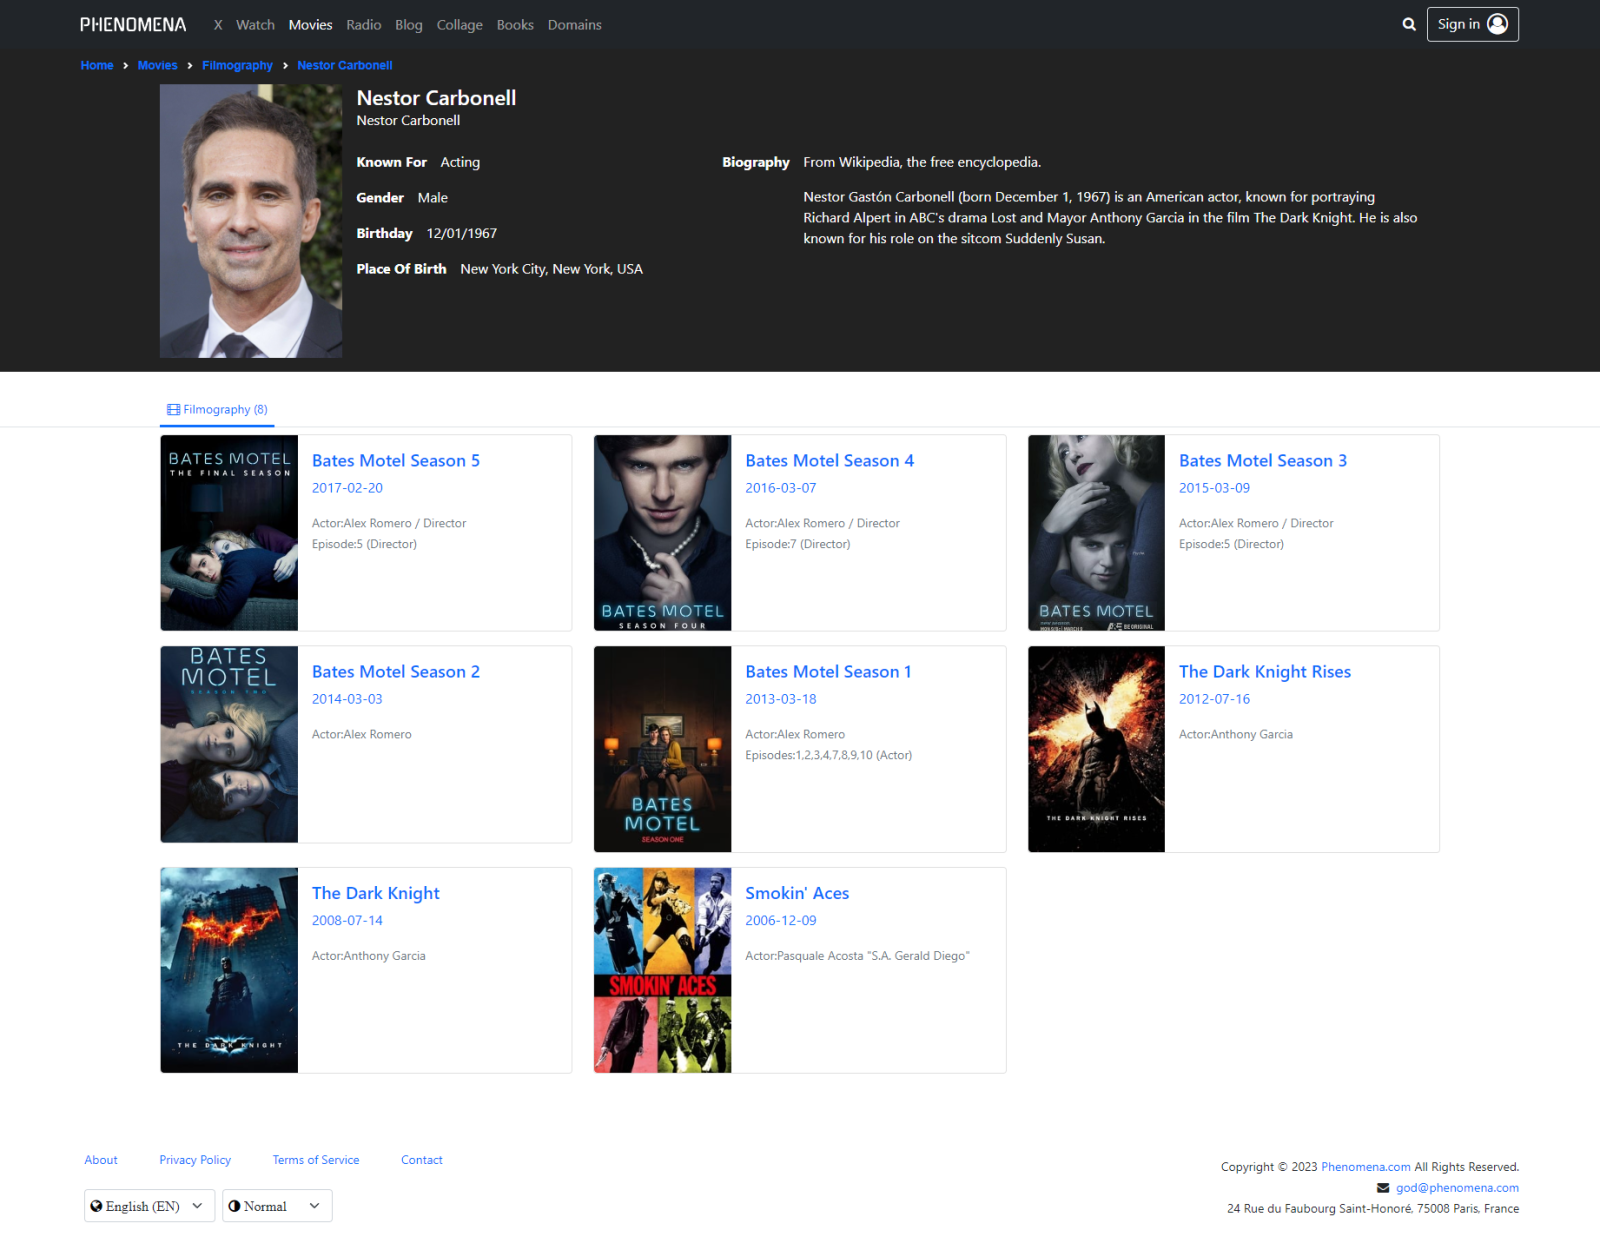Open Bates Motel Season 4 poster
This screenshot has height=1250, width=1600.
[662, 533]
